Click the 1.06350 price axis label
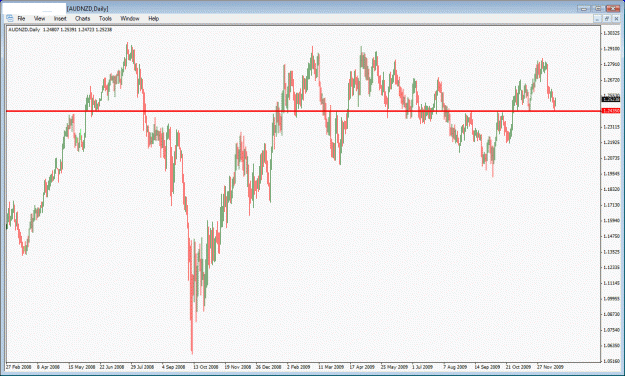The height and width of the screenshot is (376, 625). tap(611, 346)
